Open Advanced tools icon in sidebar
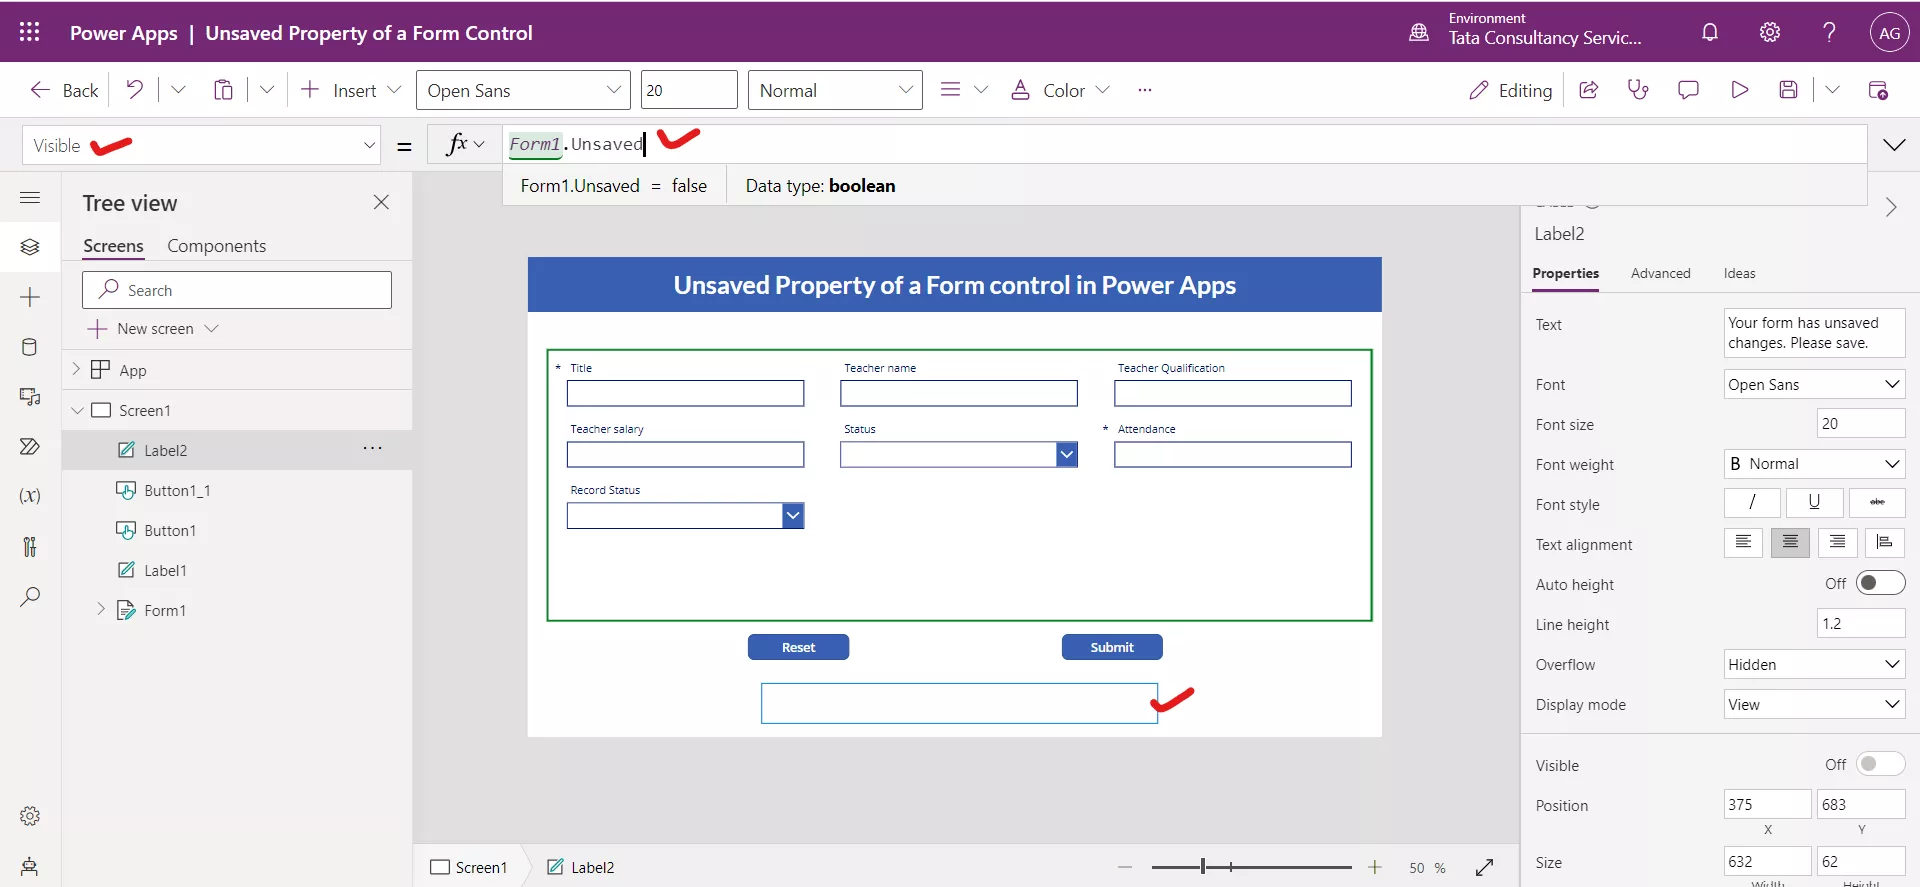 coord(30,546)
